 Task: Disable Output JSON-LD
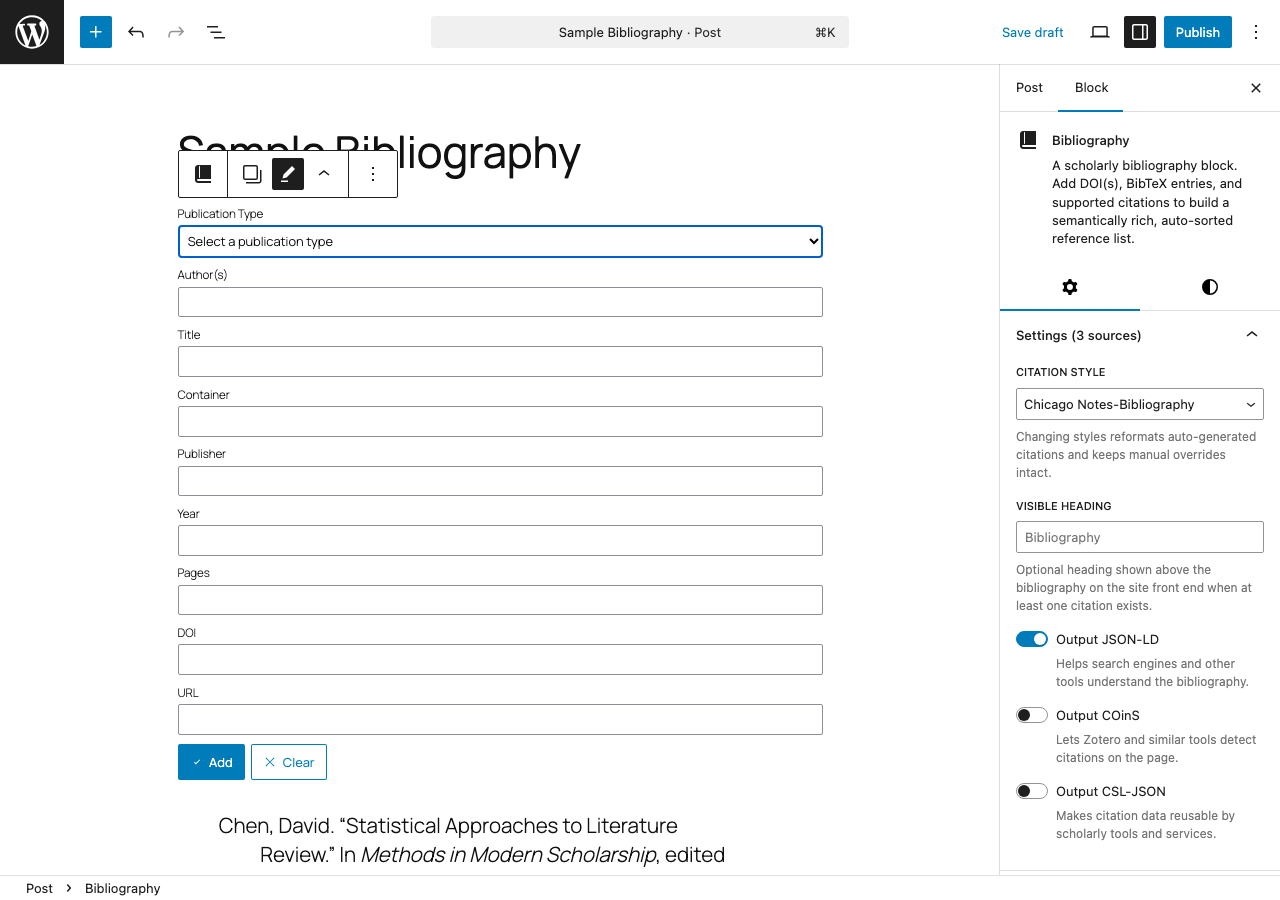[1031, 638]
